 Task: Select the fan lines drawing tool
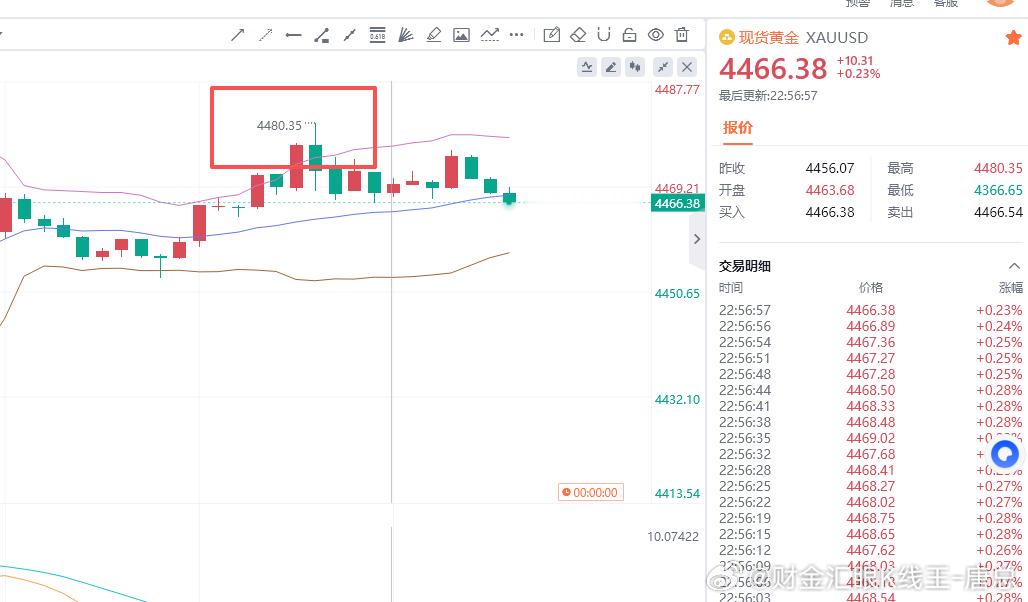pos(406,35)
